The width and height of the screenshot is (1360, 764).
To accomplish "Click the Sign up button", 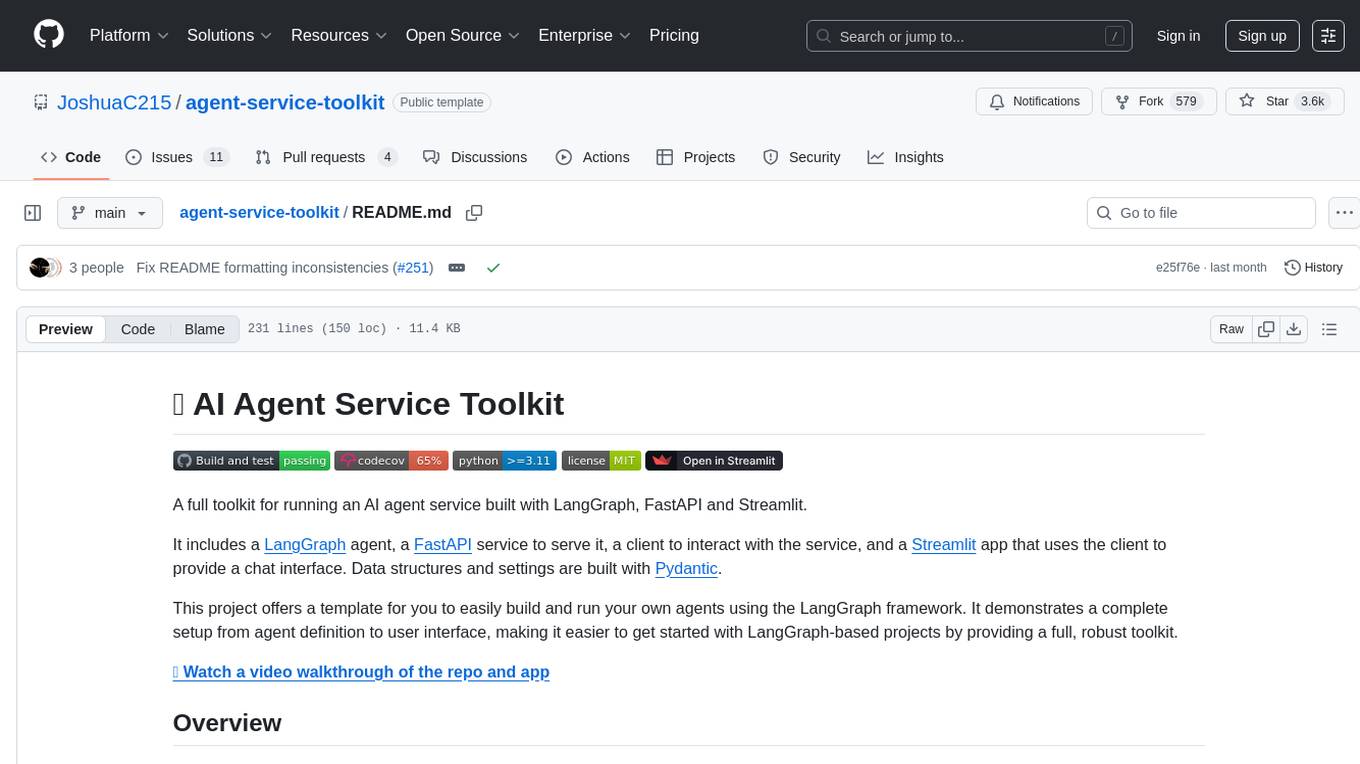I will tap(1262, 36).
